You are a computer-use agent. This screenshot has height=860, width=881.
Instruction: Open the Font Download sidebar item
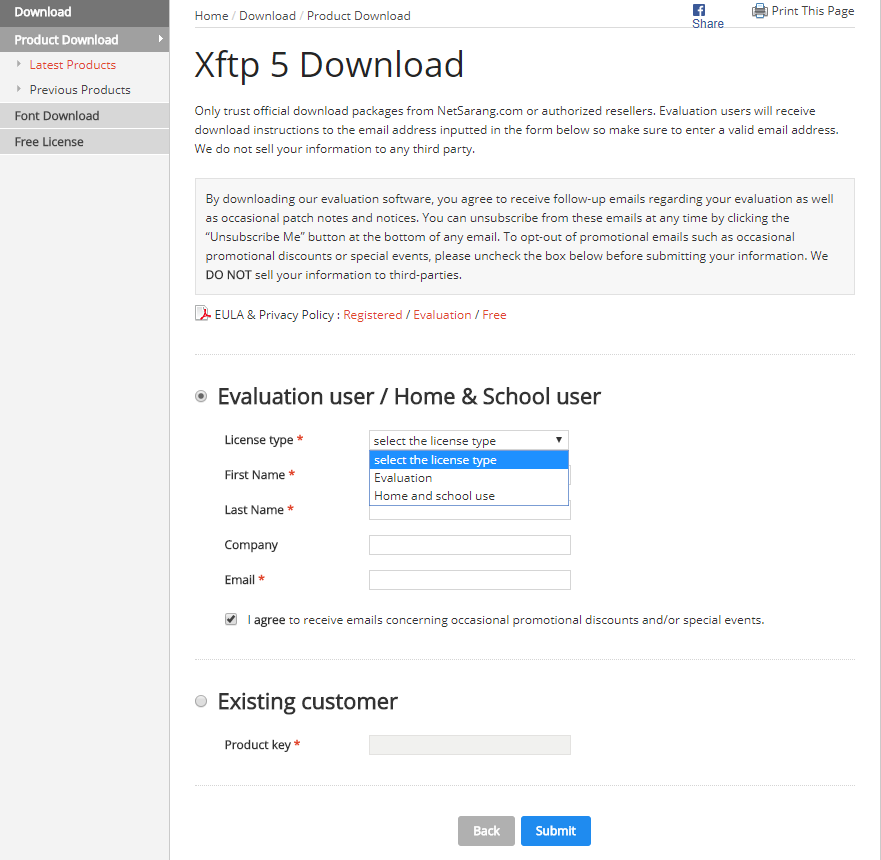[84, 116]
